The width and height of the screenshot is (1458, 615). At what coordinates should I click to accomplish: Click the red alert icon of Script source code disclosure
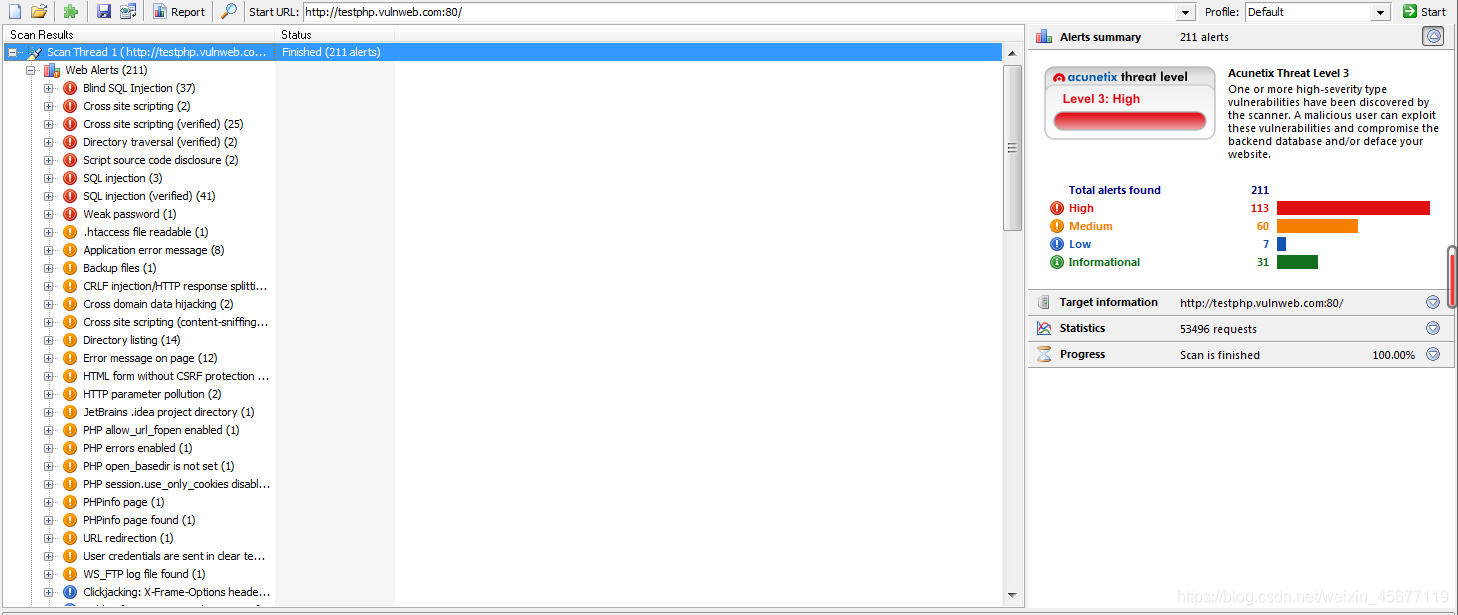tap(70, 160)
